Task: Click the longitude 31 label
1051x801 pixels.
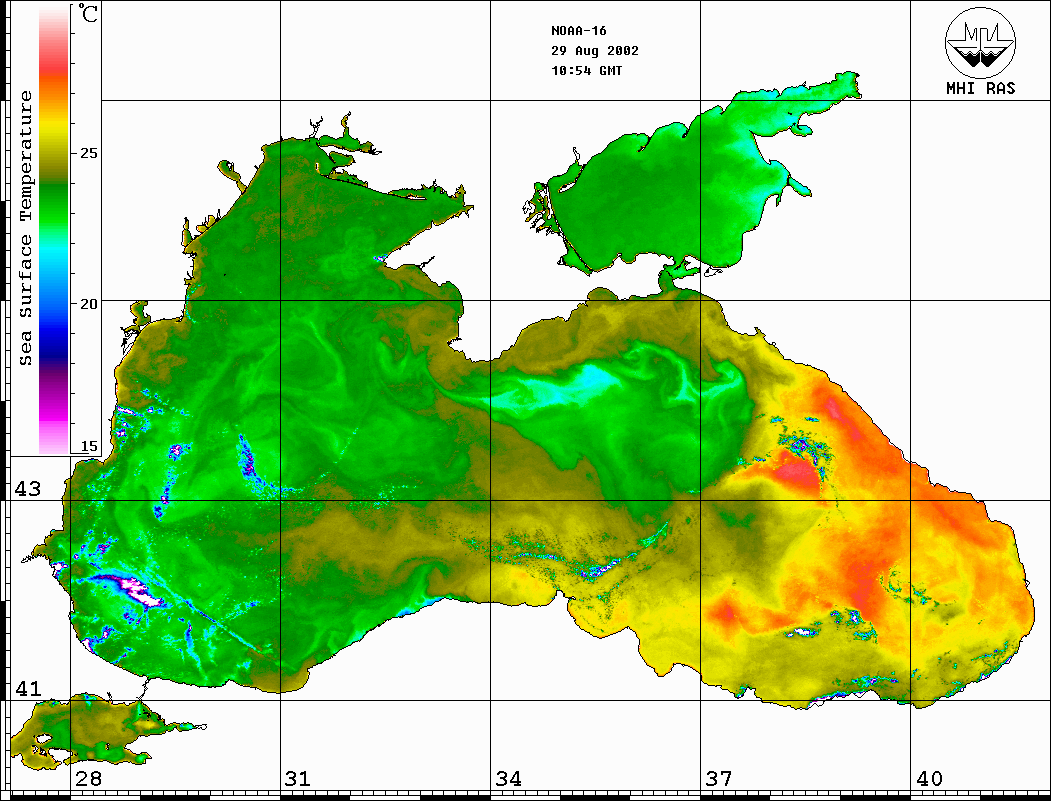Action: click(x=298, y=779)
